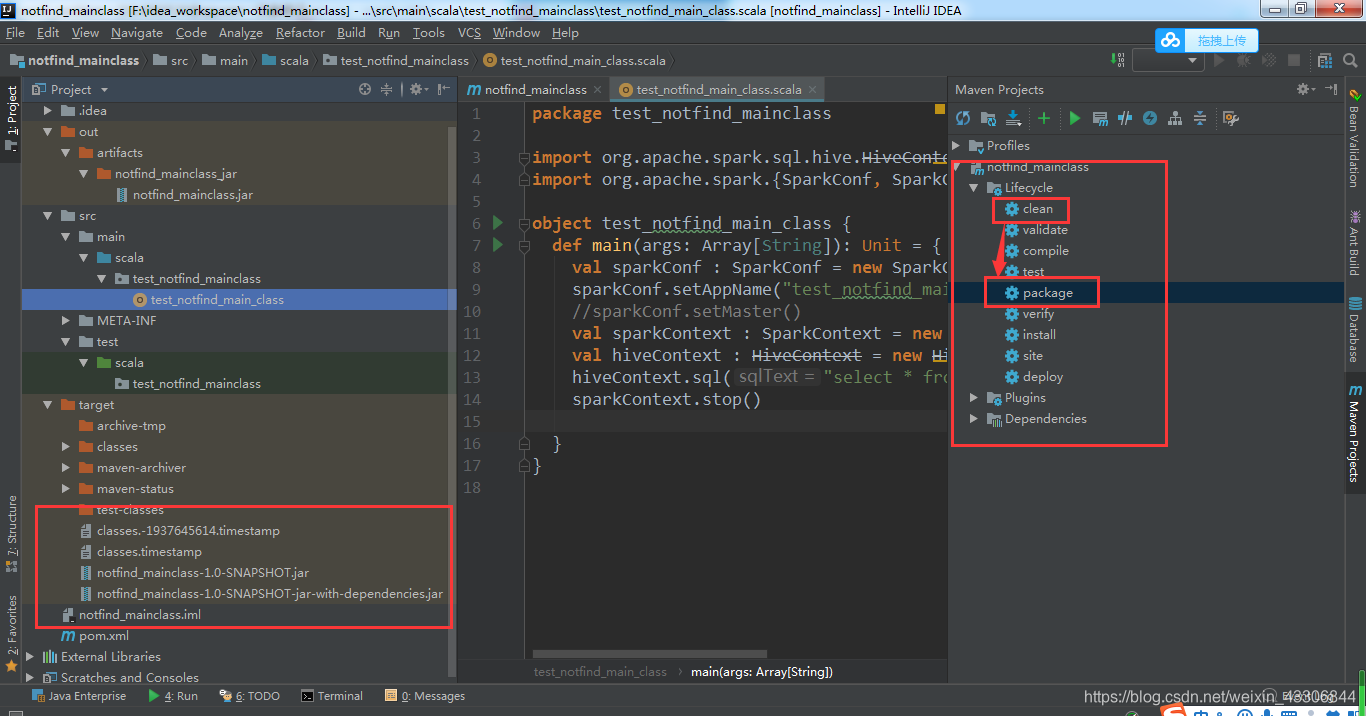Open the Navigate menu

(x=137, y=32)
